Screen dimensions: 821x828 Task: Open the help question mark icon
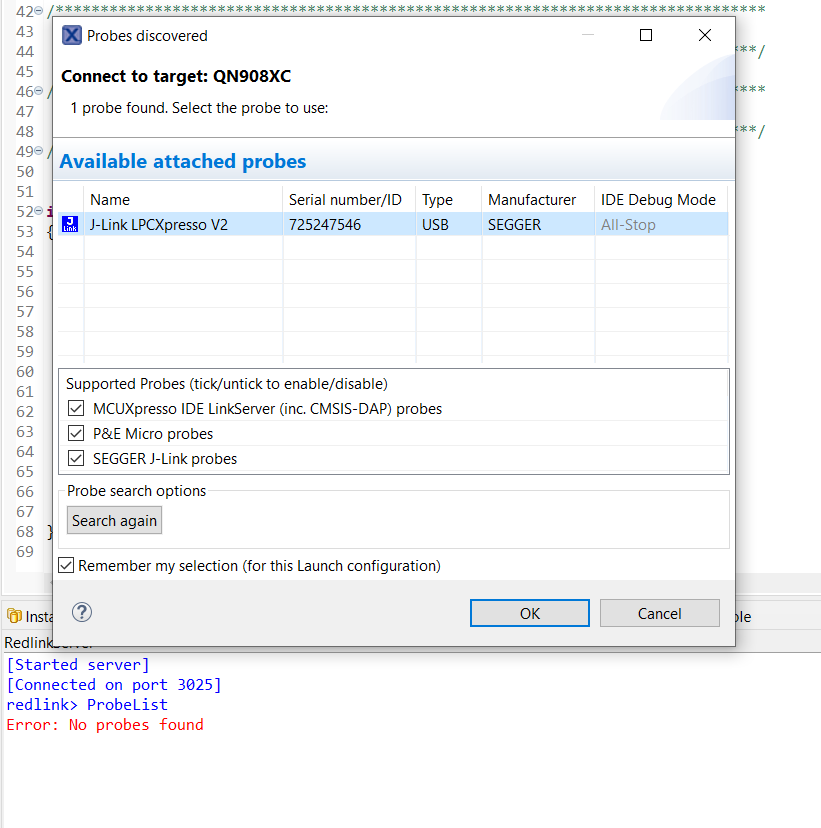click(82, 612)
